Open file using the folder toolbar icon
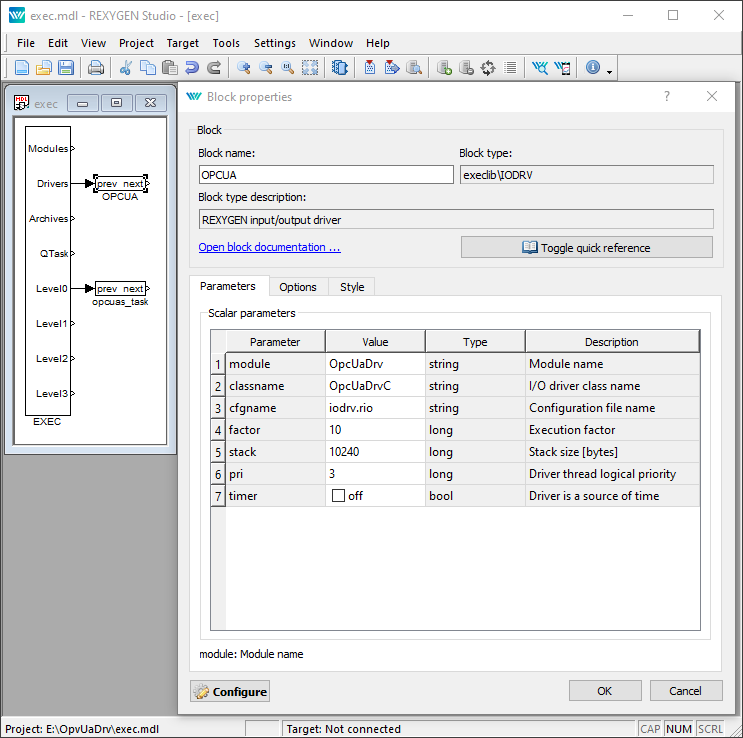 (x=44, y=68)
